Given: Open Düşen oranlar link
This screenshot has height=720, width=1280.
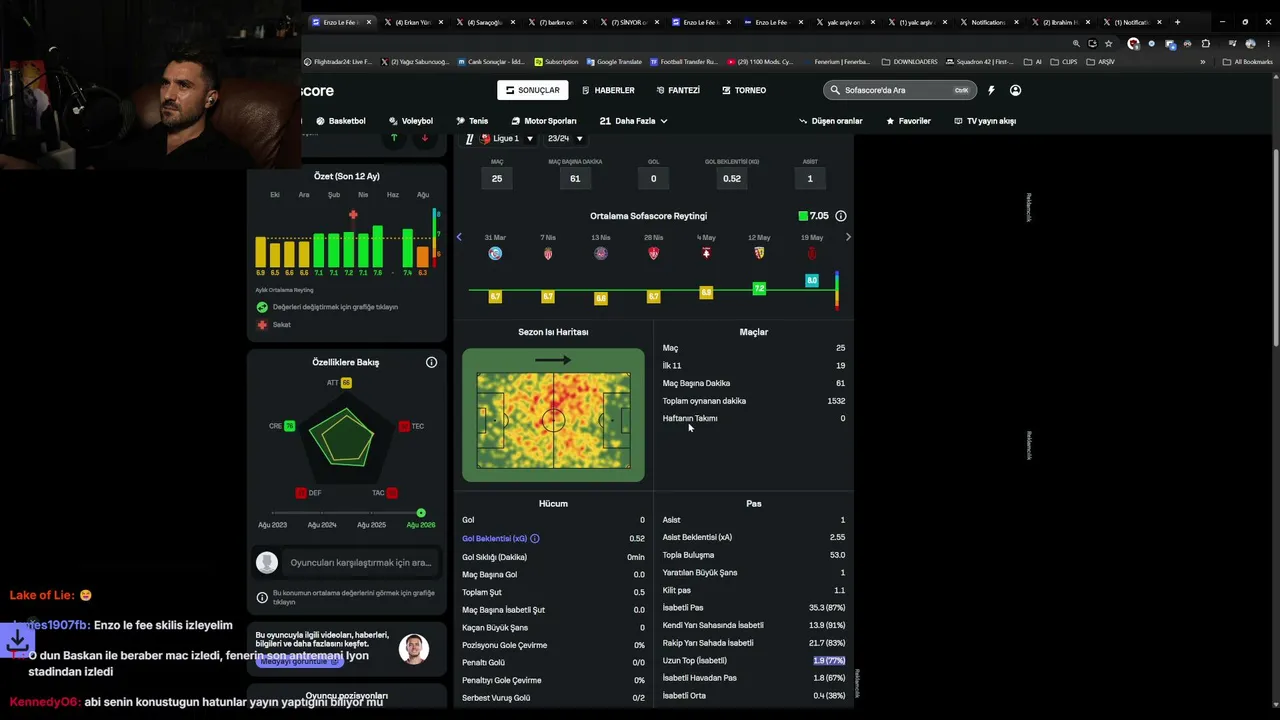Looking at the screenshot, I should (830, 121).
